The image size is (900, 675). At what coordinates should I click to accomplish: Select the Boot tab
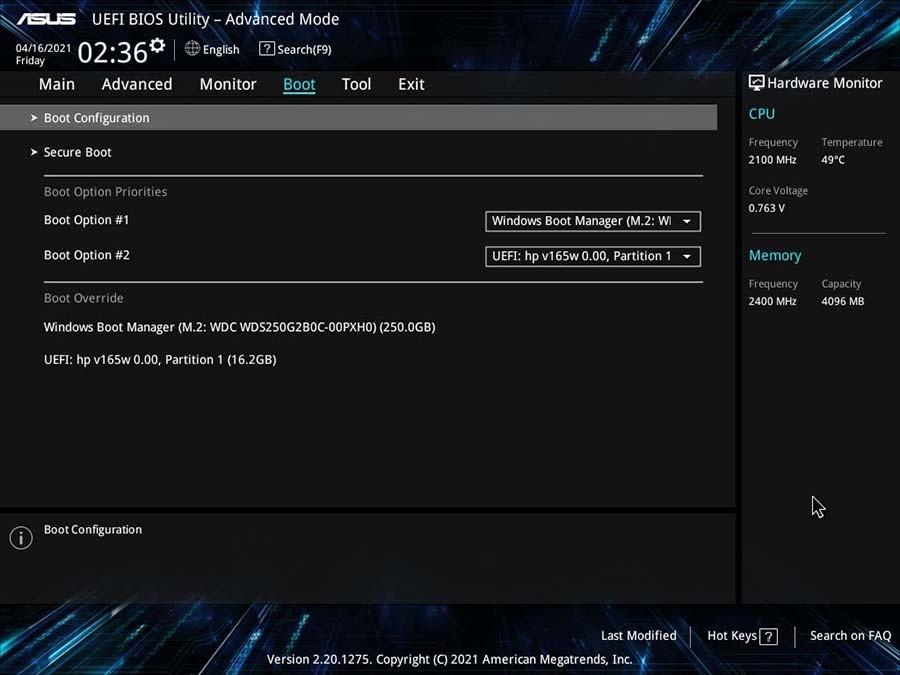tap(299, 84)
